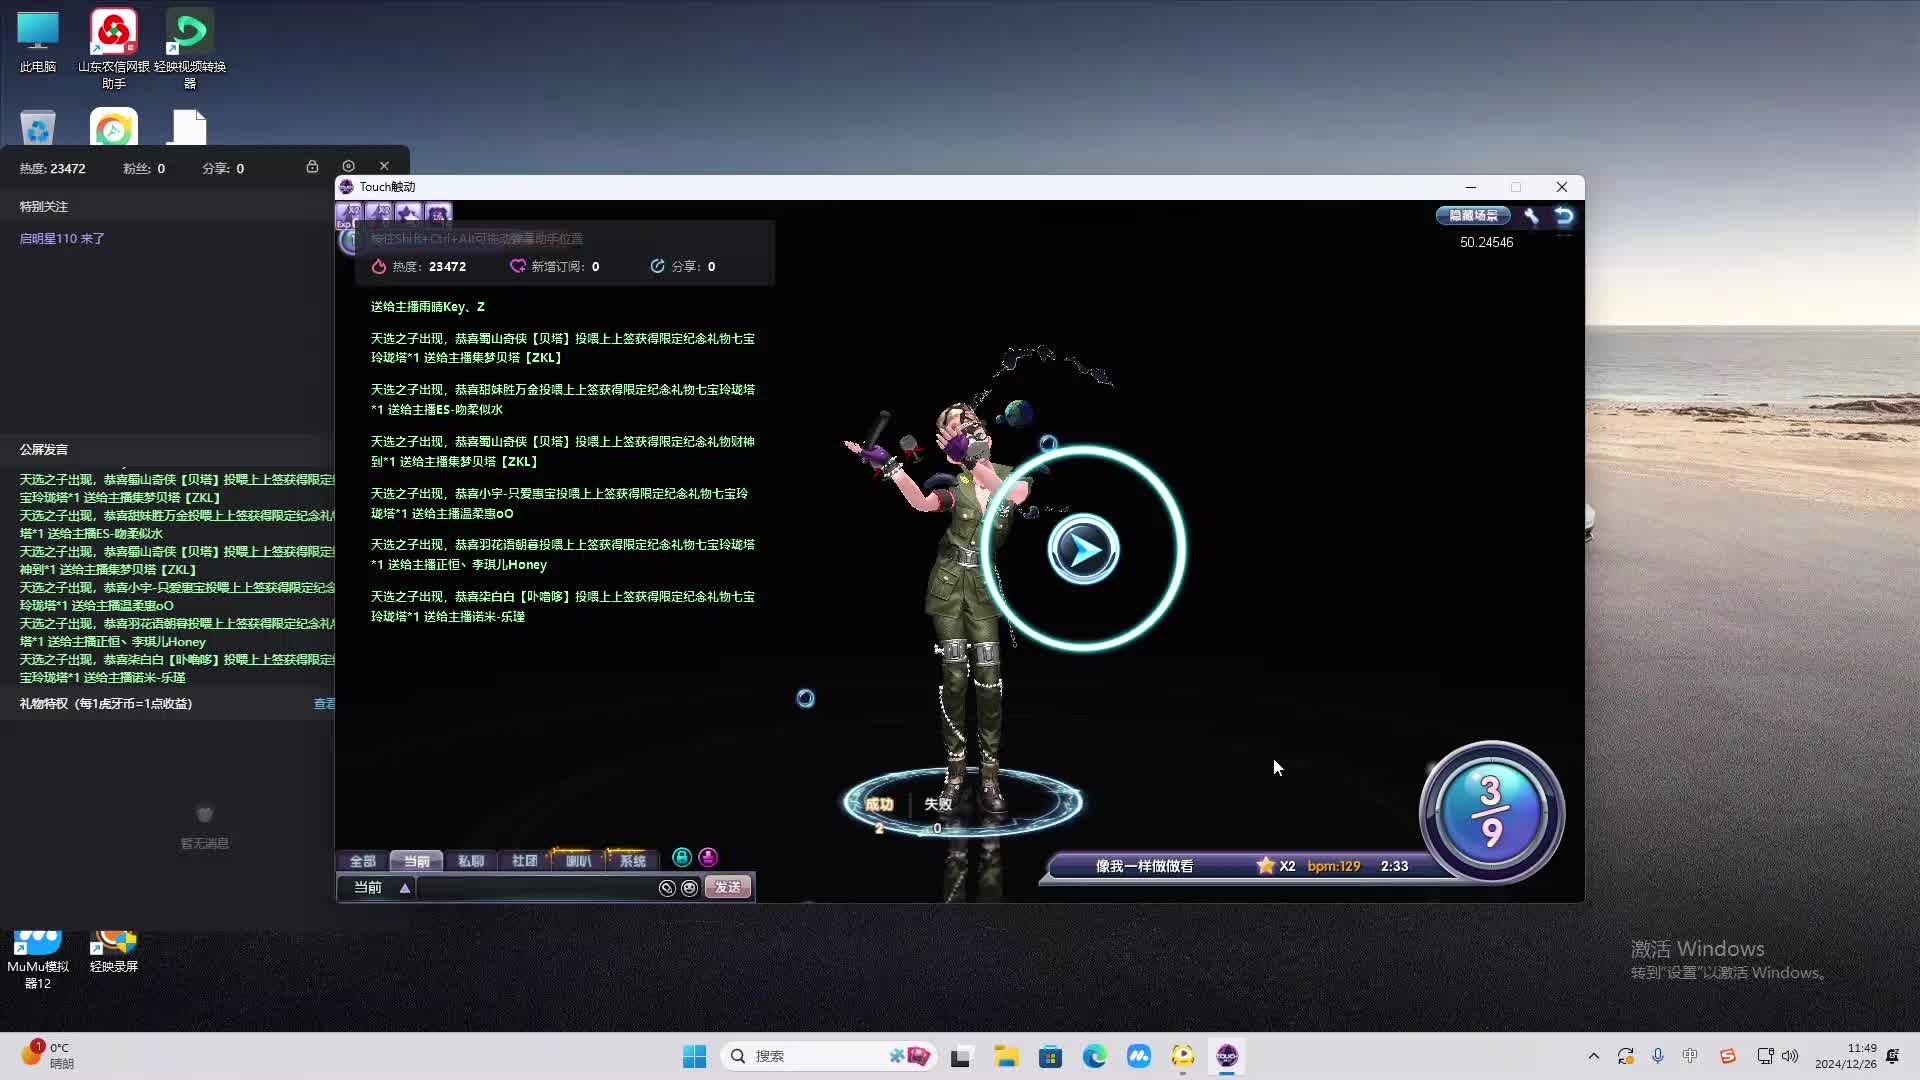Click the teal lock icon above chat
The height and width of the screenshot is (1080, 1920).
682,857
